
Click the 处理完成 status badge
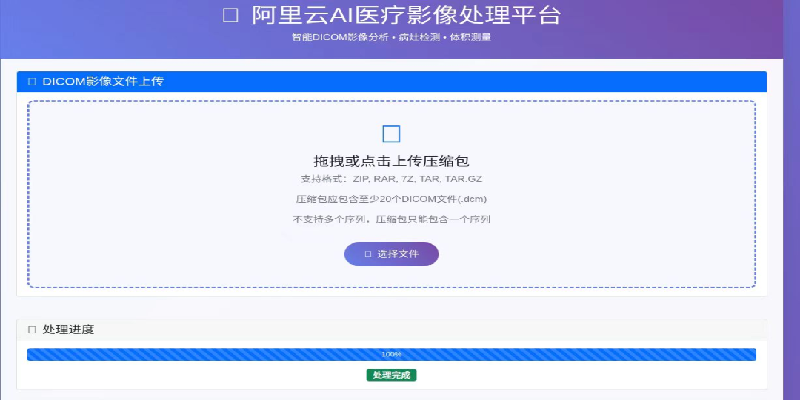tap(391, 375)
